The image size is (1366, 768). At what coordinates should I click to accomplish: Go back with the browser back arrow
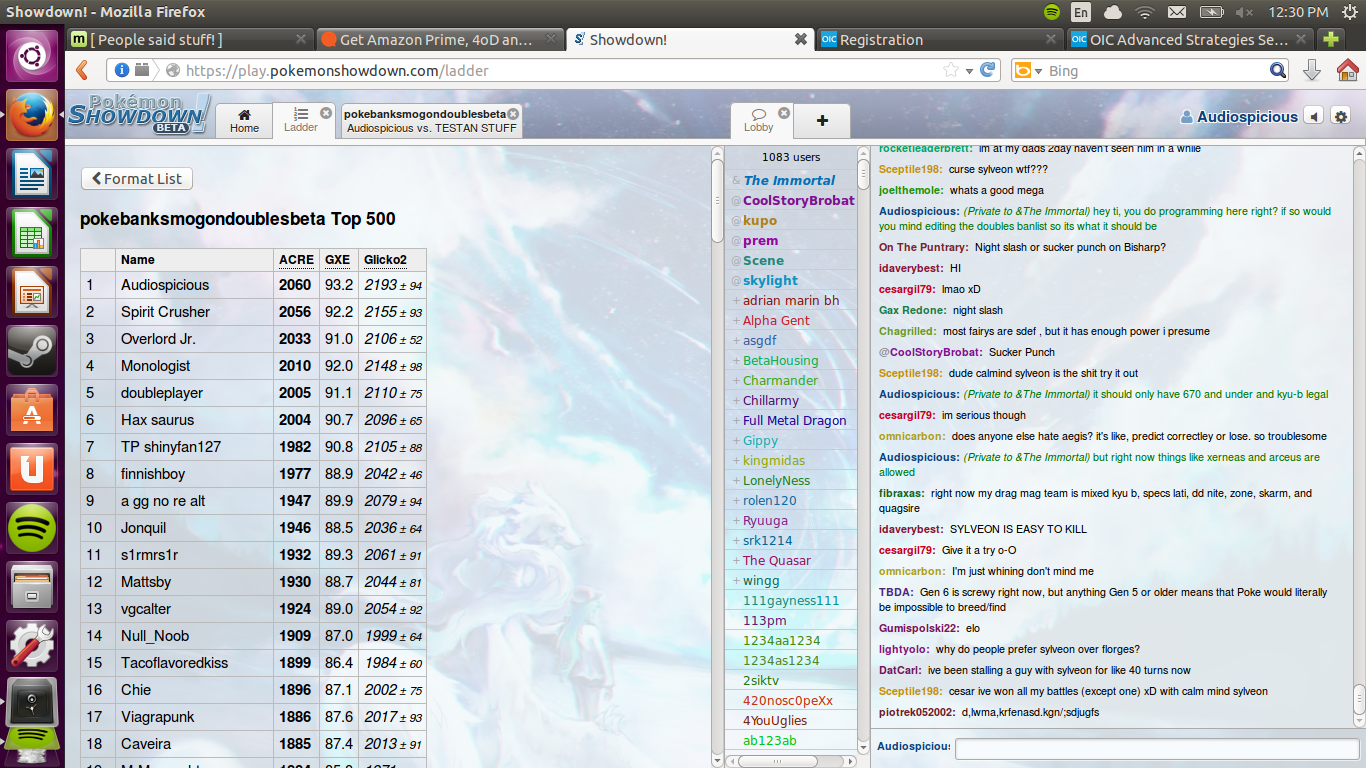82,71
